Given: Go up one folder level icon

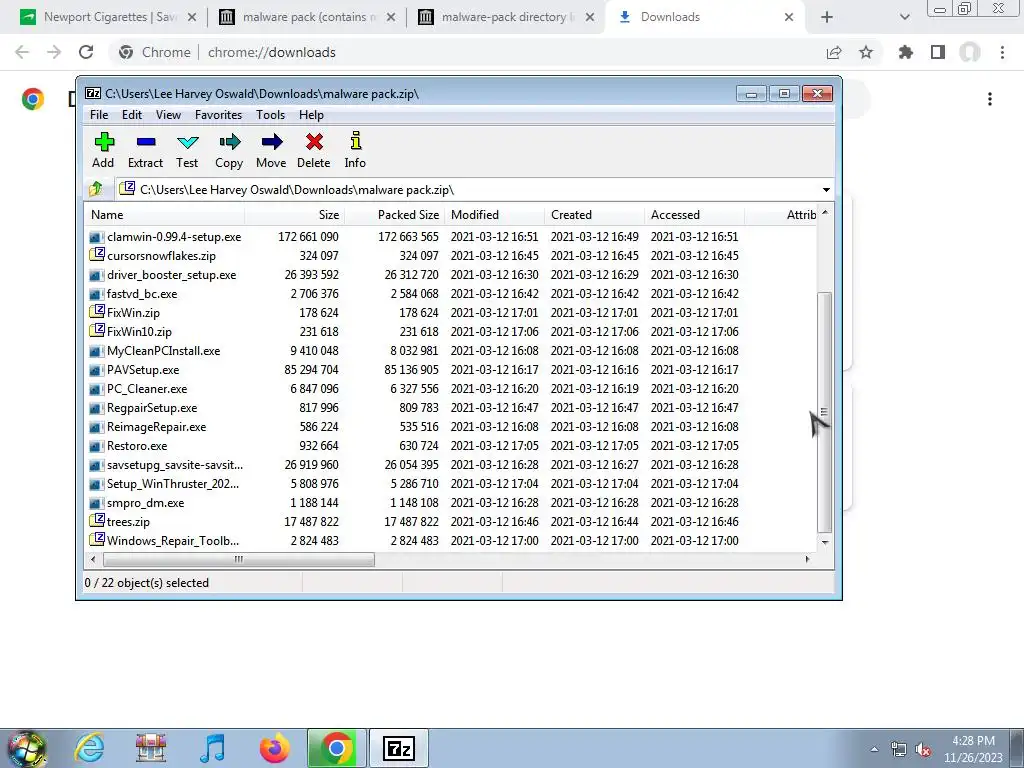Looking at the screenshot, I should 95,189.
